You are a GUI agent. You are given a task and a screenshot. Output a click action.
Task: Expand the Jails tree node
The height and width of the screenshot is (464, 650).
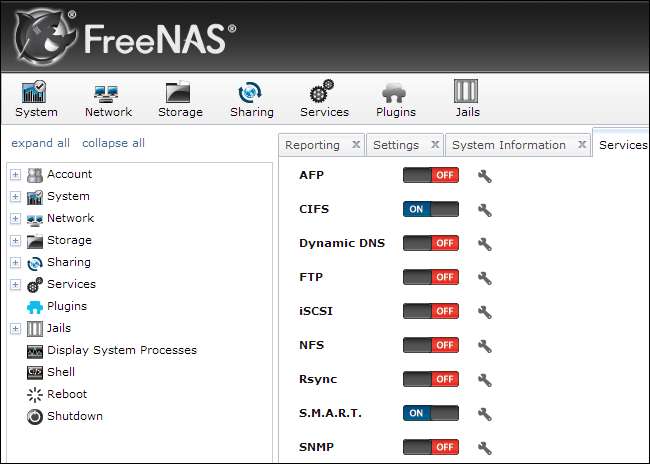(x=15, y=329)
